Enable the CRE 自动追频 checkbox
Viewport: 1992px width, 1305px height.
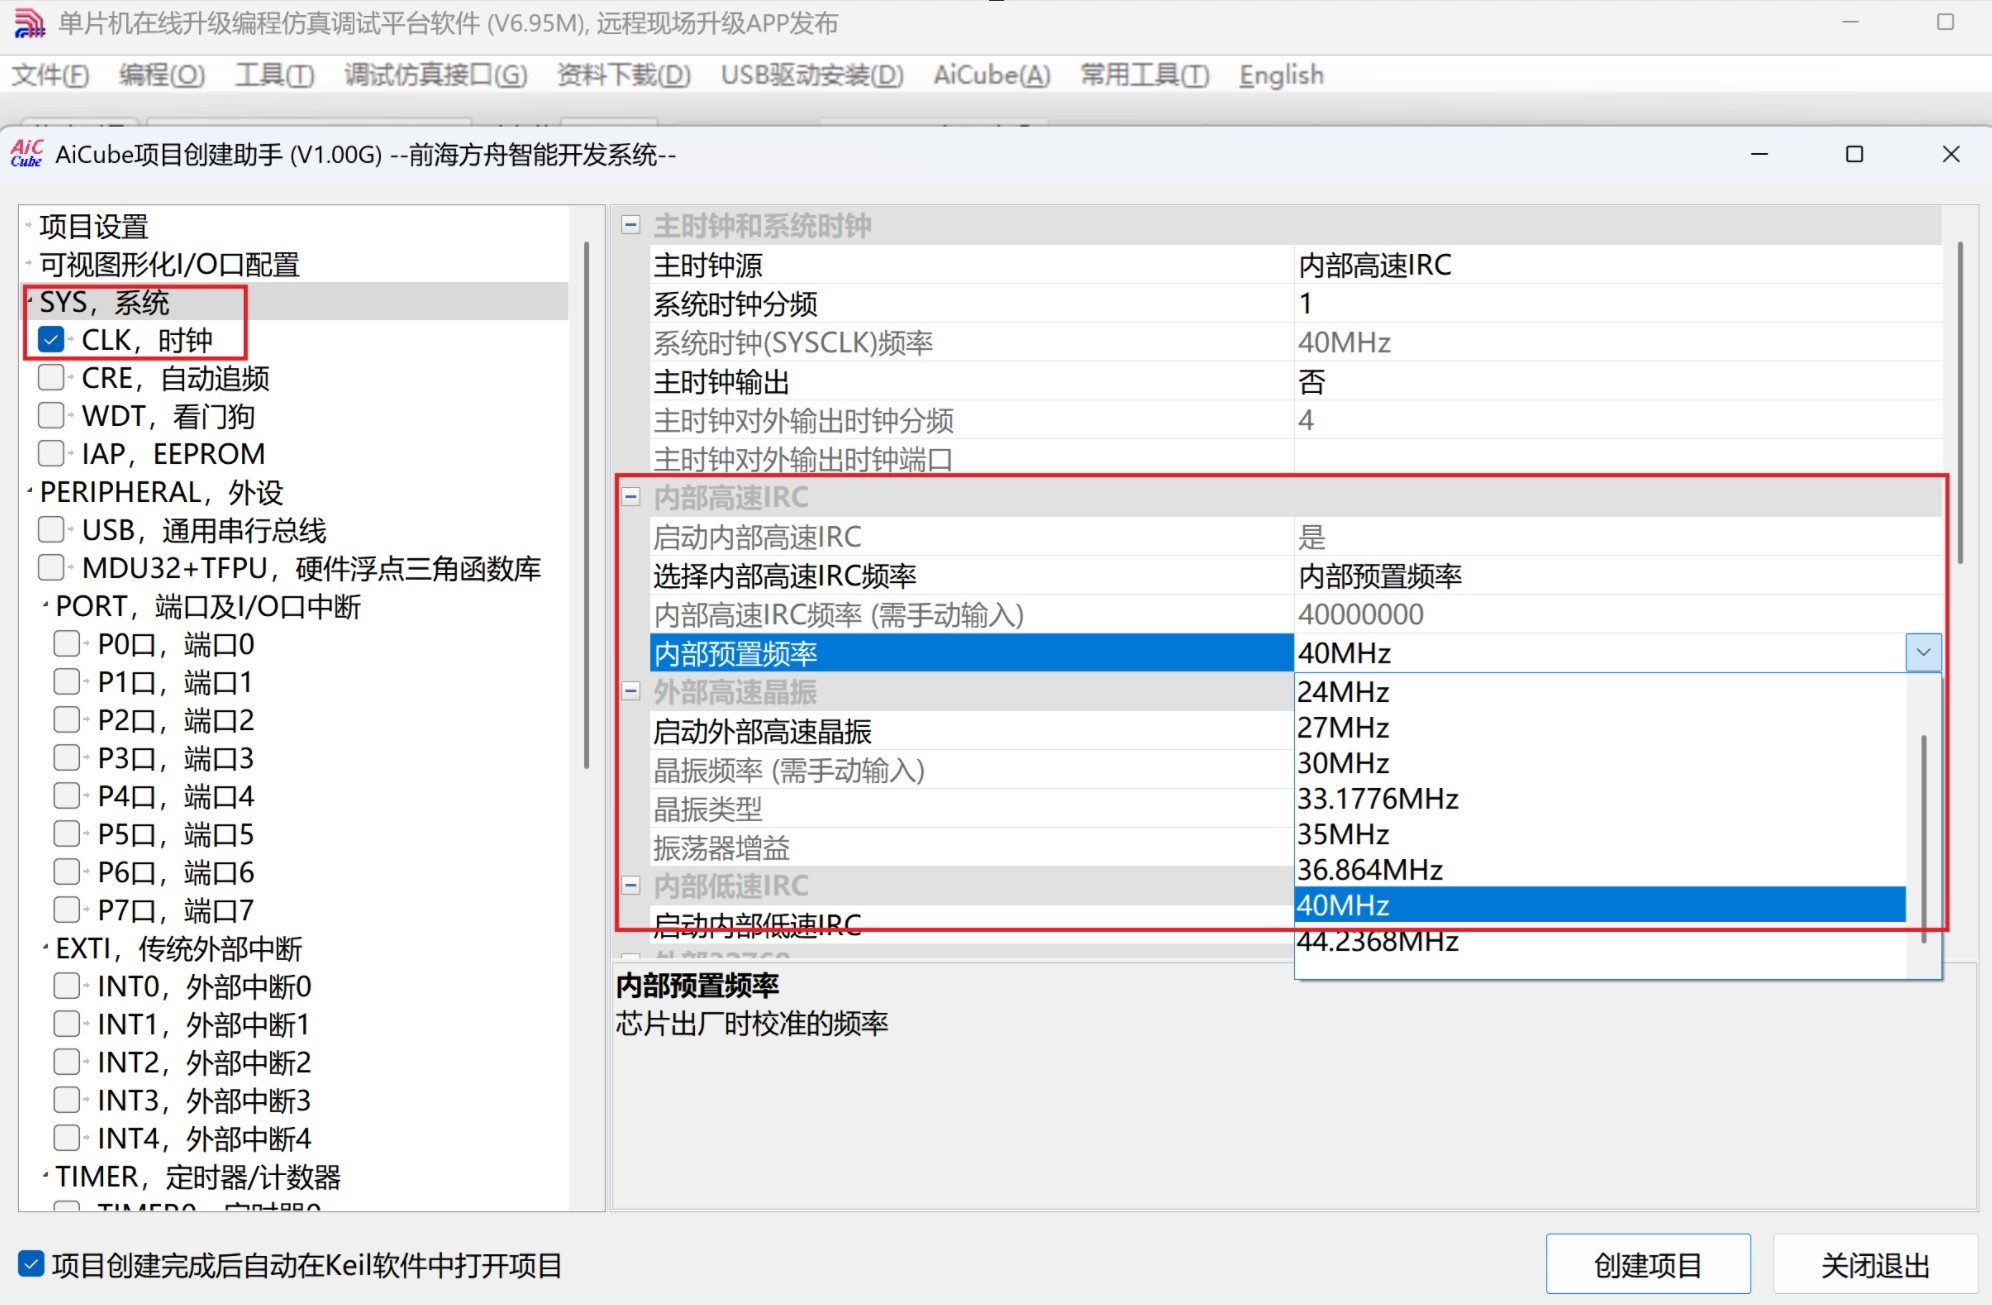click(51, 378)
